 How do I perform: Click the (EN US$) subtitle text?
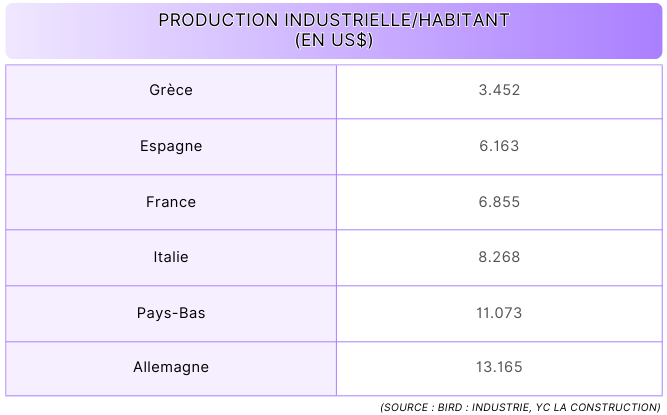(x=334, y=40)
